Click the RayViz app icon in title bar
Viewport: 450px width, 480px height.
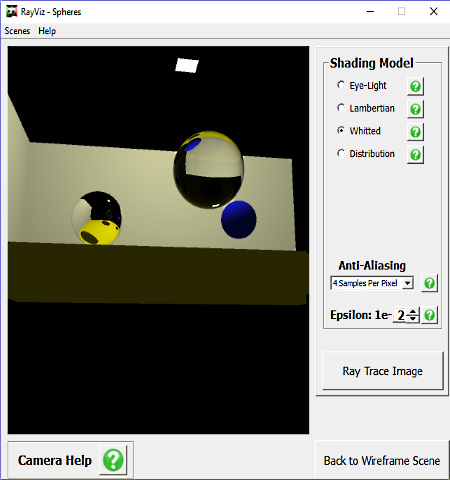(11, 12)
